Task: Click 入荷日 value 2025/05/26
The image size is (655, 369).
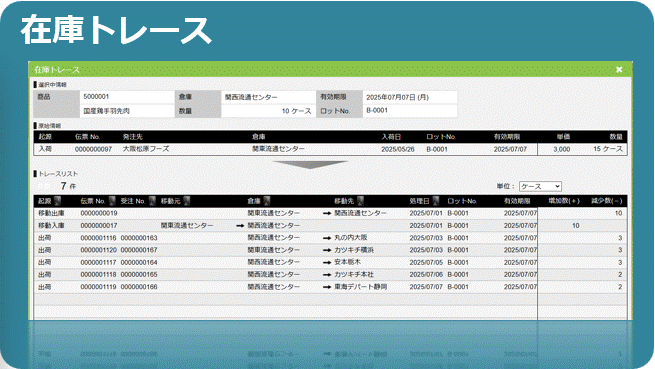Action: coord(398,149)
